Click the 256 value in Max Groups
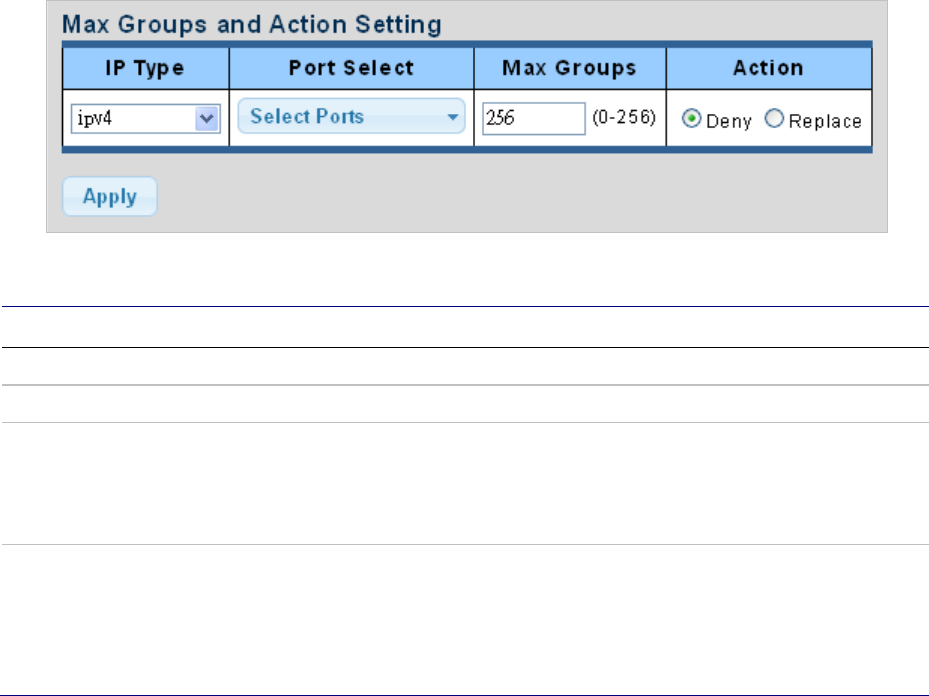929x696 pixels. point(497,118)
